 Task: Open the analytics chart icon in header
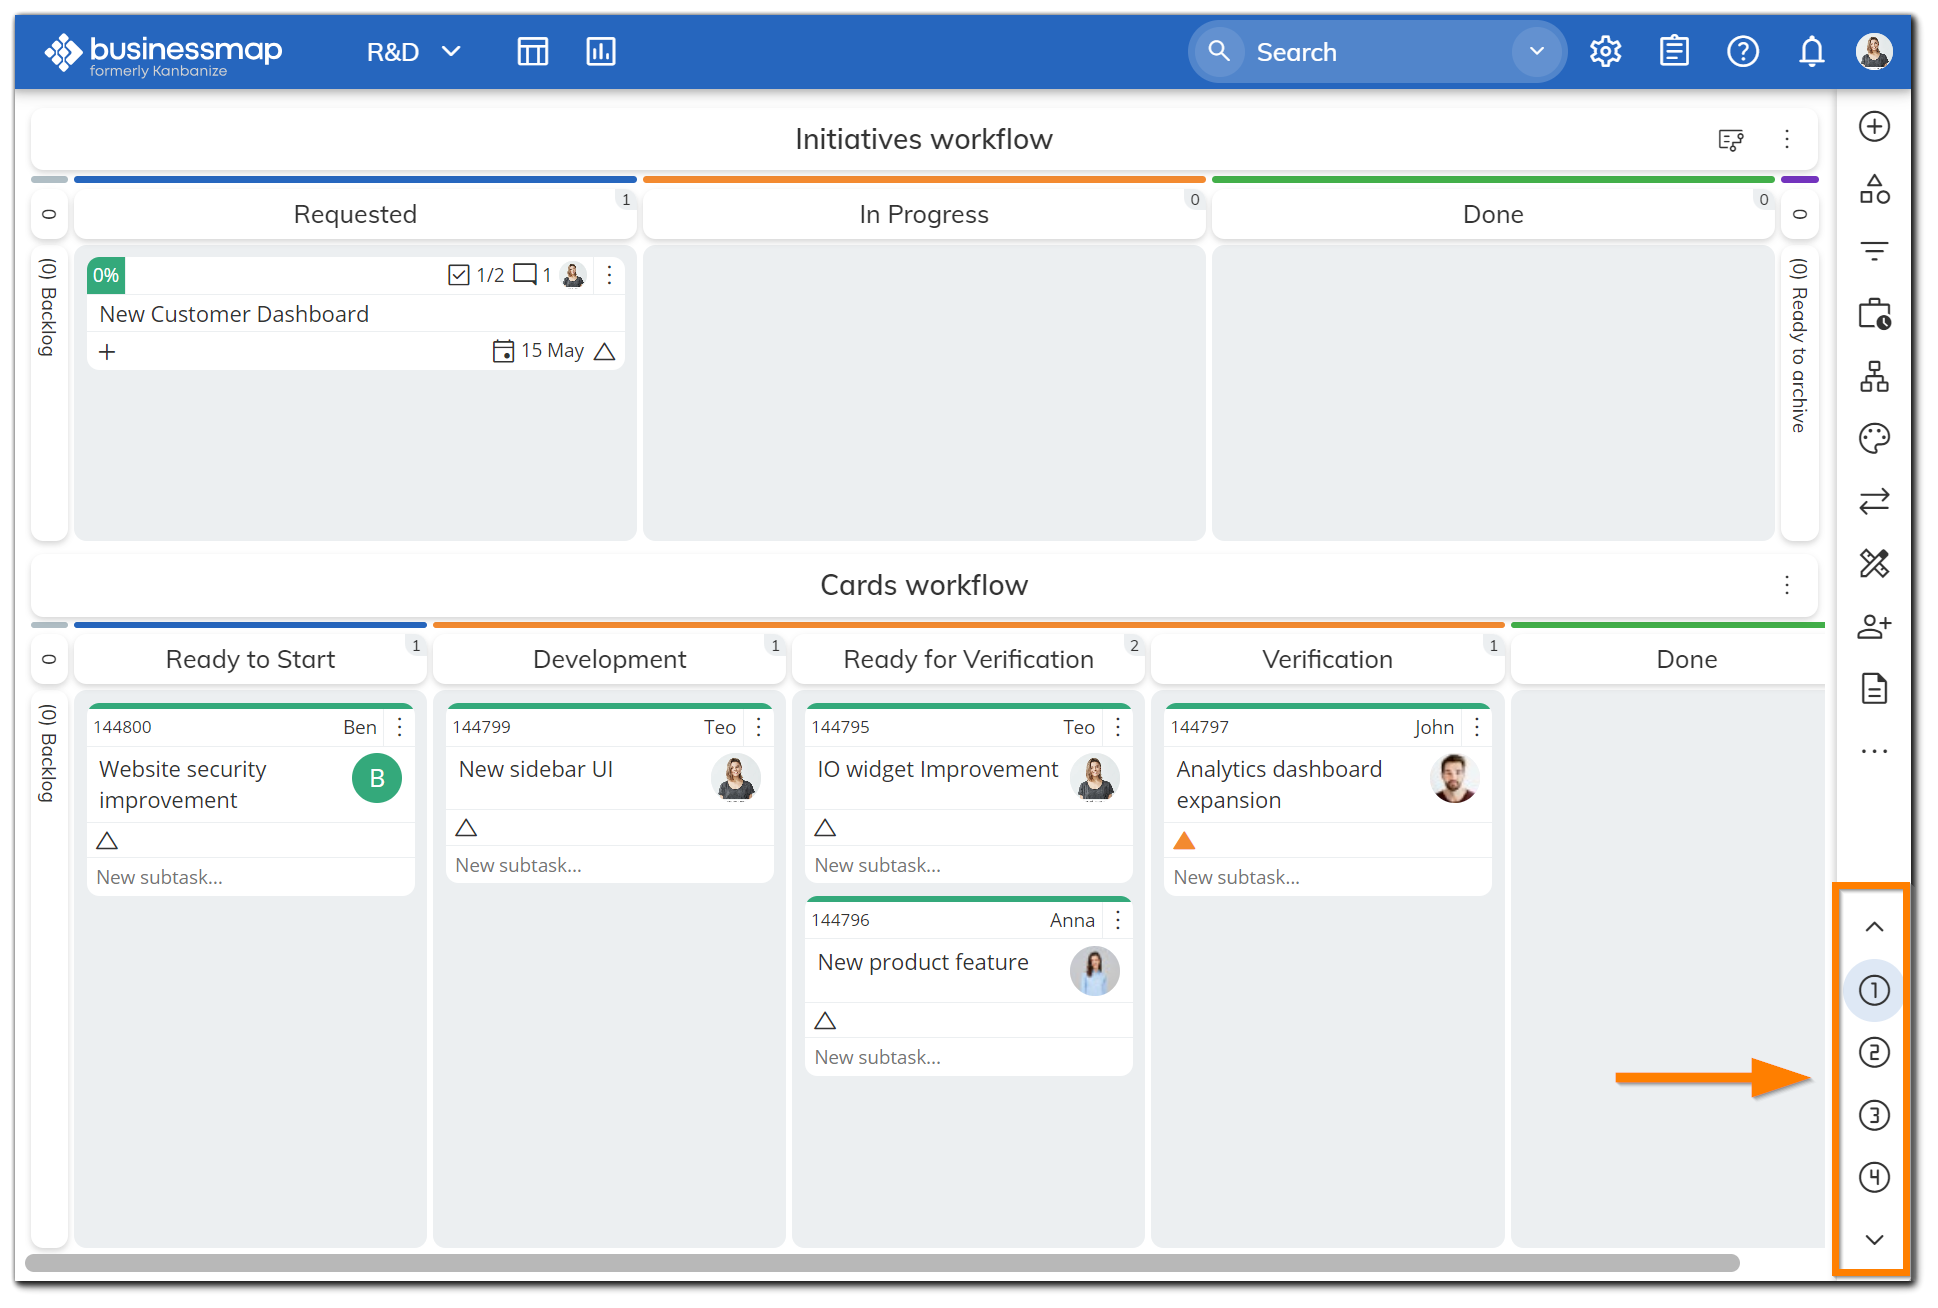point(600,51)
